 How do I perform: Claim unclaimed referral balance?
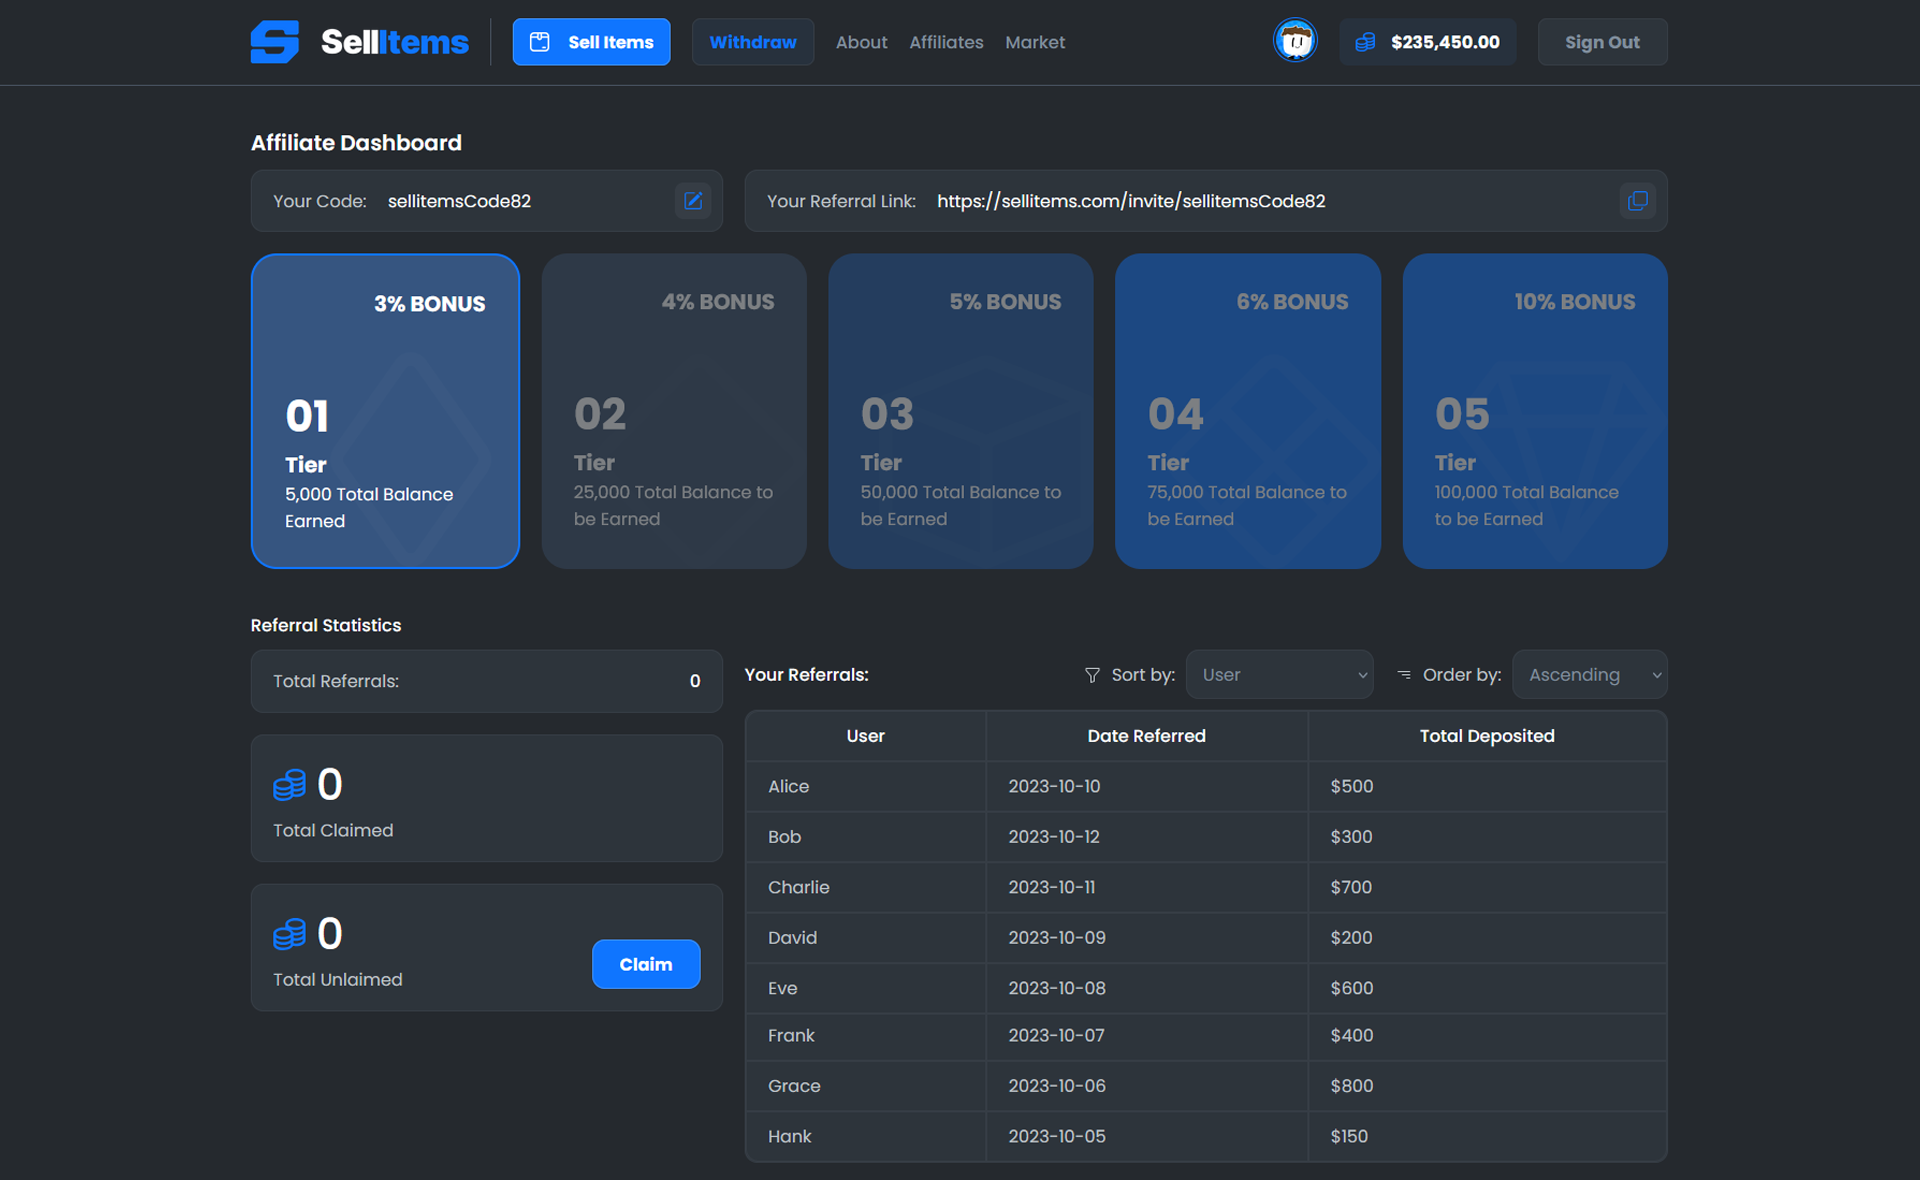point(646,964)
